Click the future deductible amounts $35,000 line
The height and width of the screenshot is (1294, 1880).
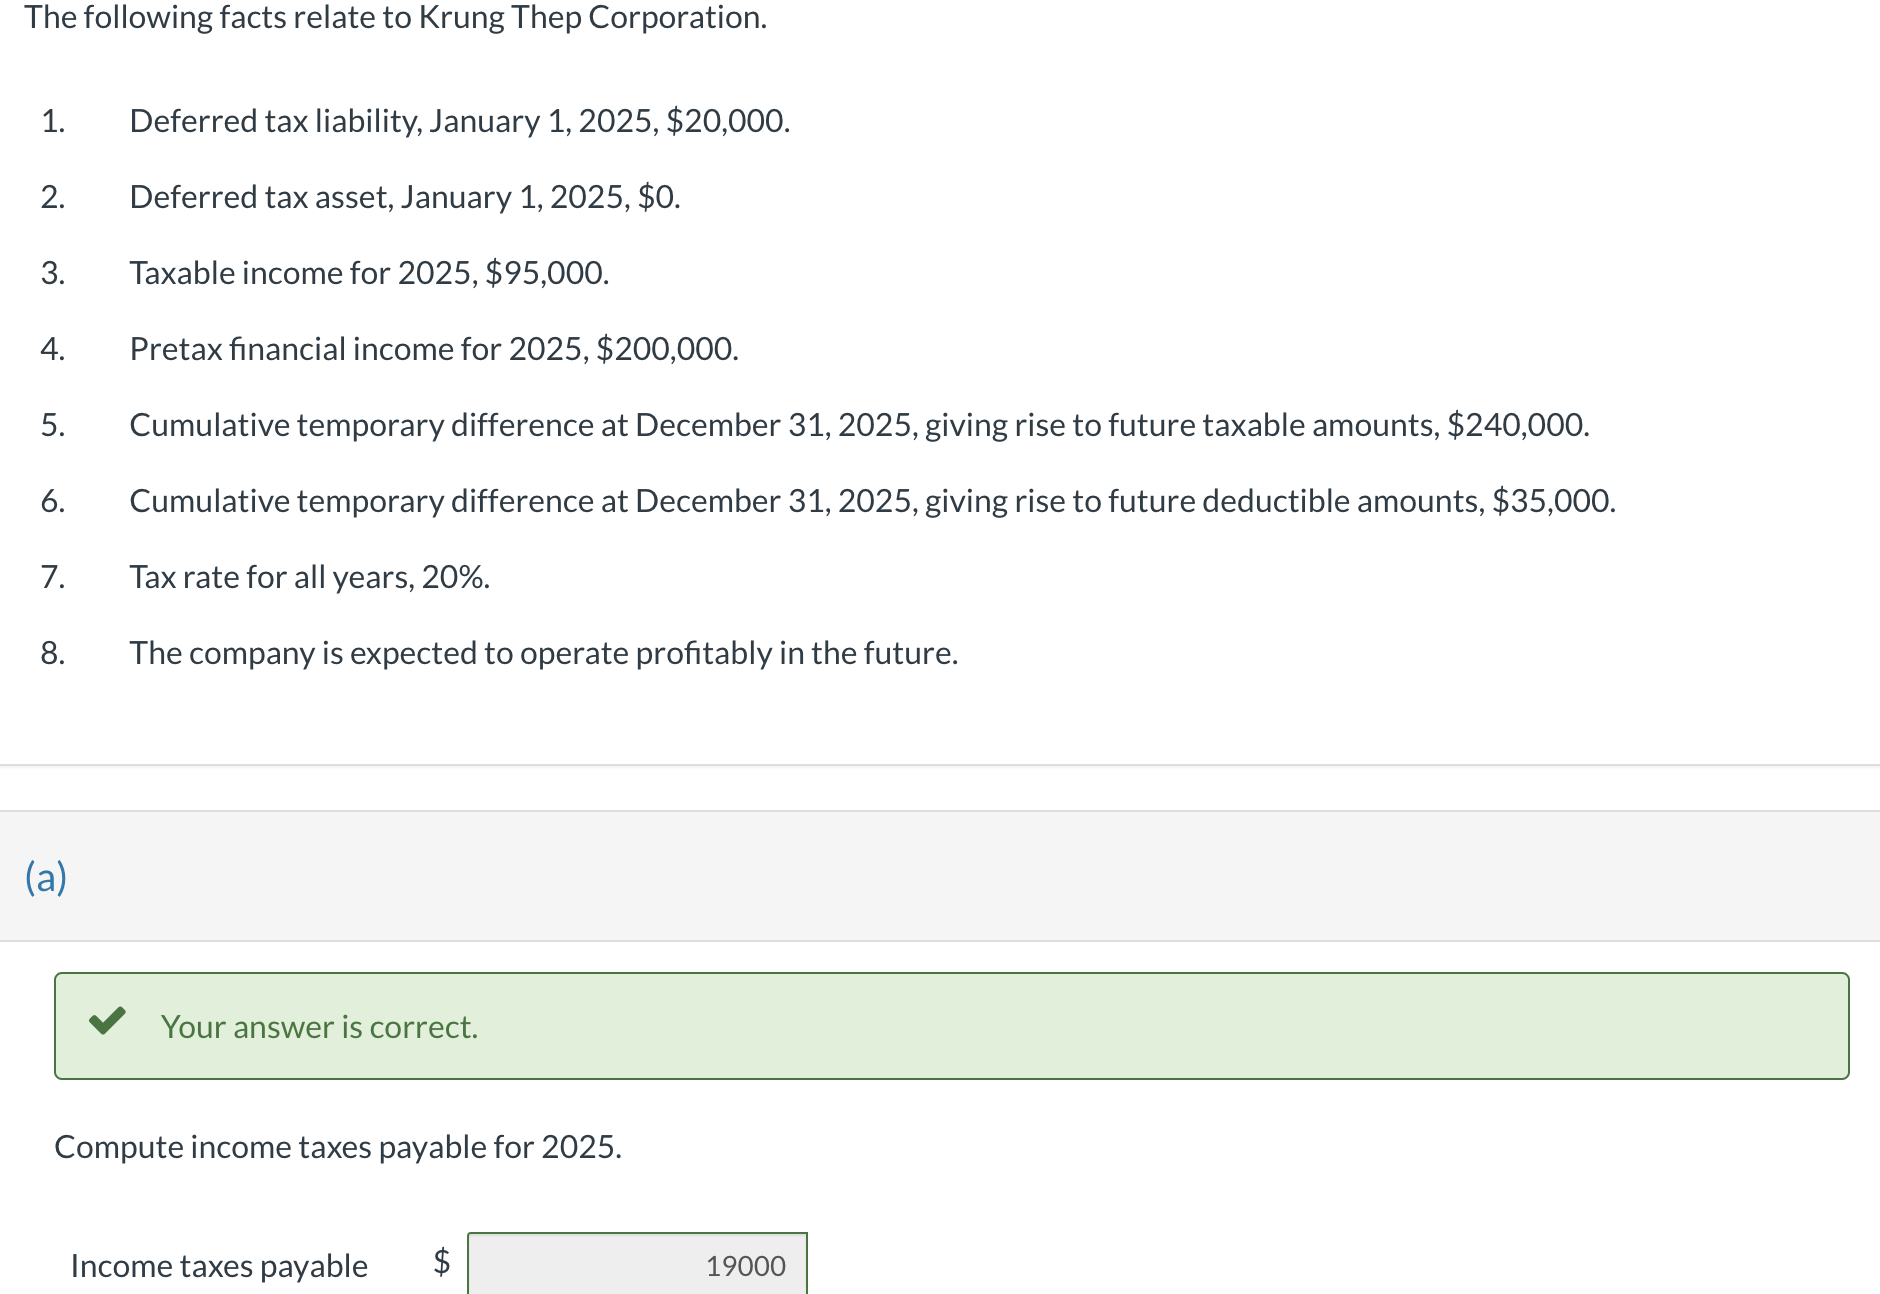[x=872, y=501]
